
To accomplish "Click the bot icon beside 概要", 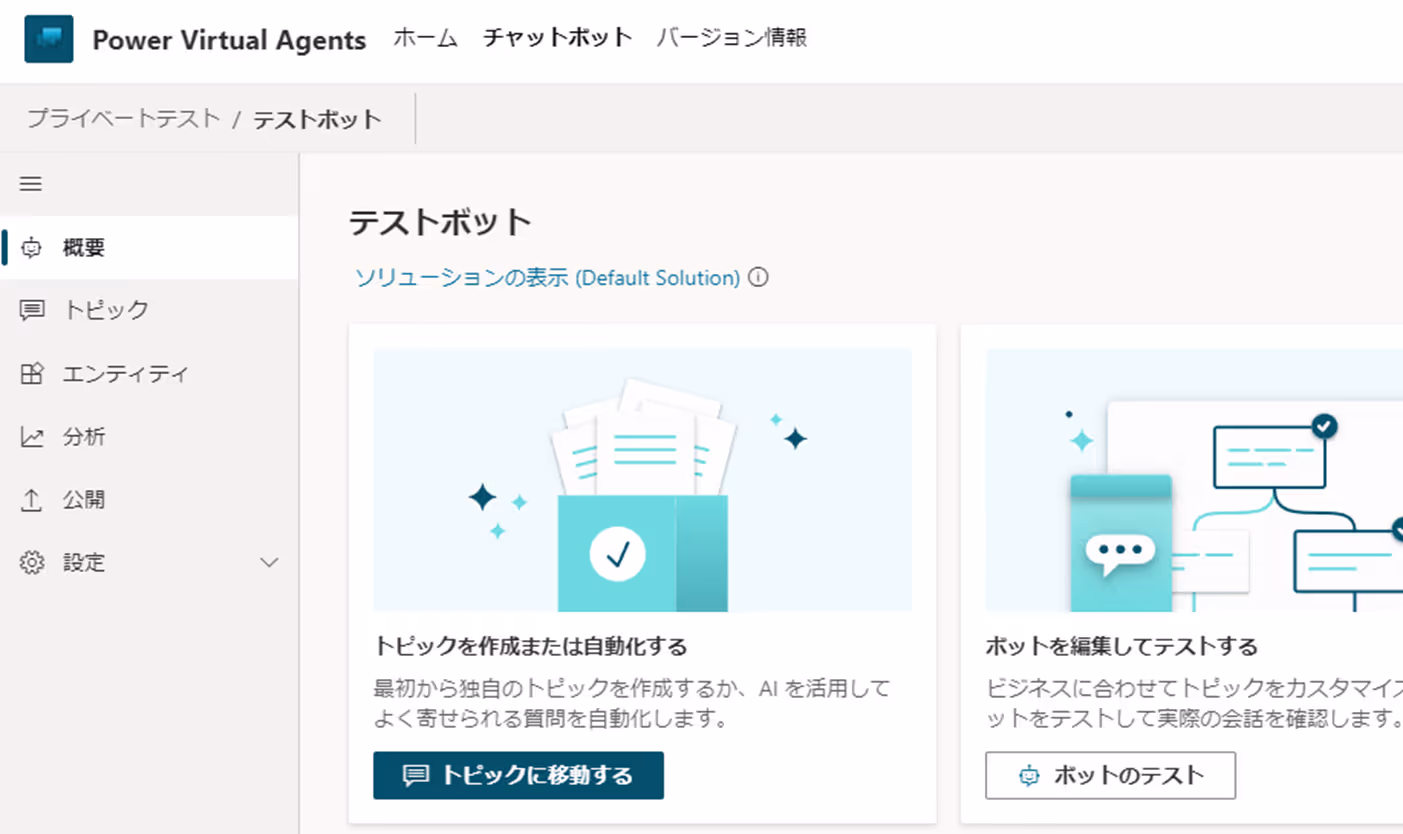I will (x=32, y=248).
